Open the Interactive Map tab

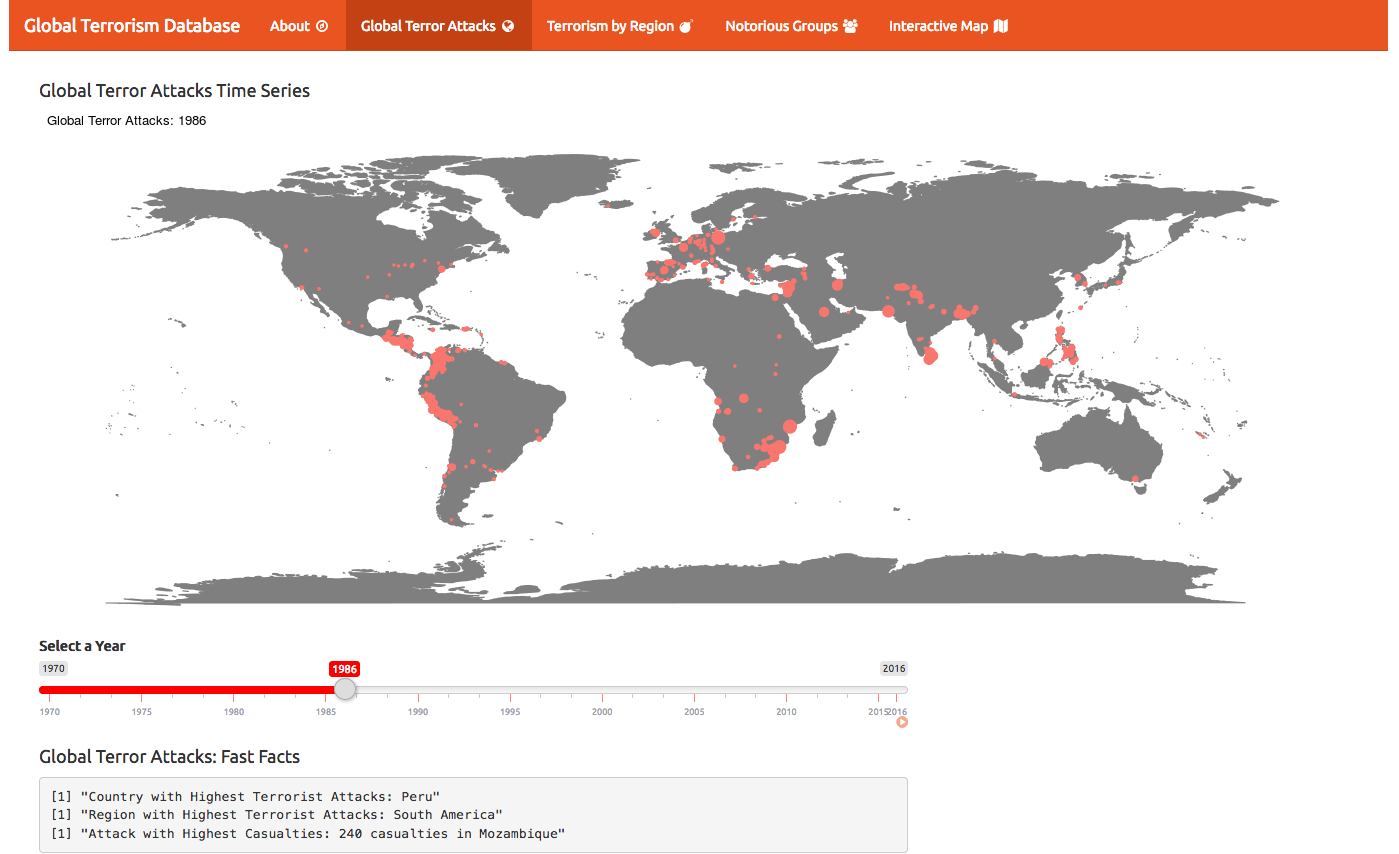pyautogui.click(x=938, y=26)
